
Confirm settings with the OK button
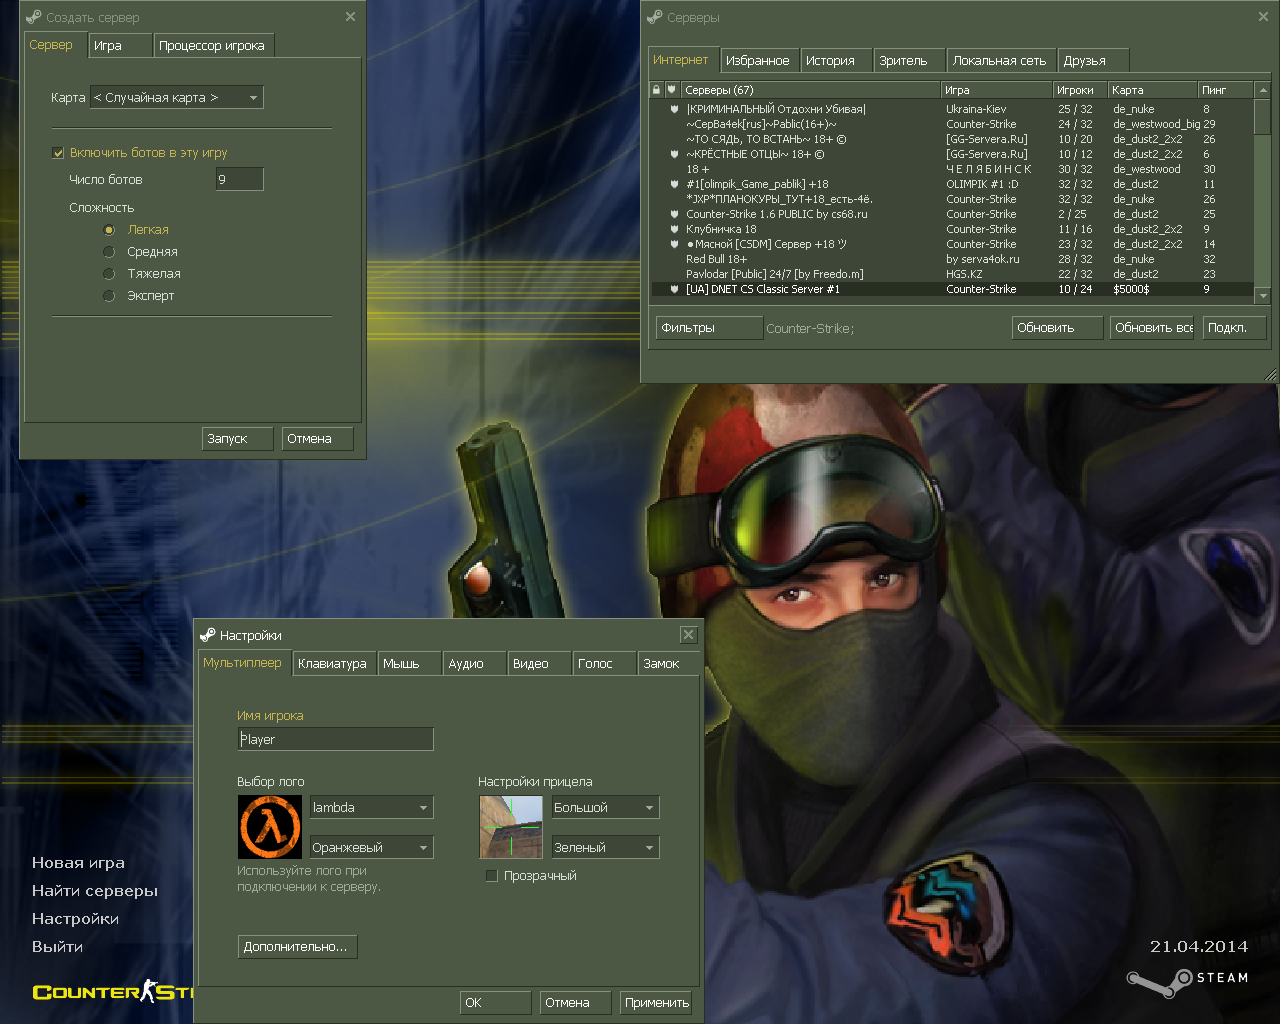495,1003
